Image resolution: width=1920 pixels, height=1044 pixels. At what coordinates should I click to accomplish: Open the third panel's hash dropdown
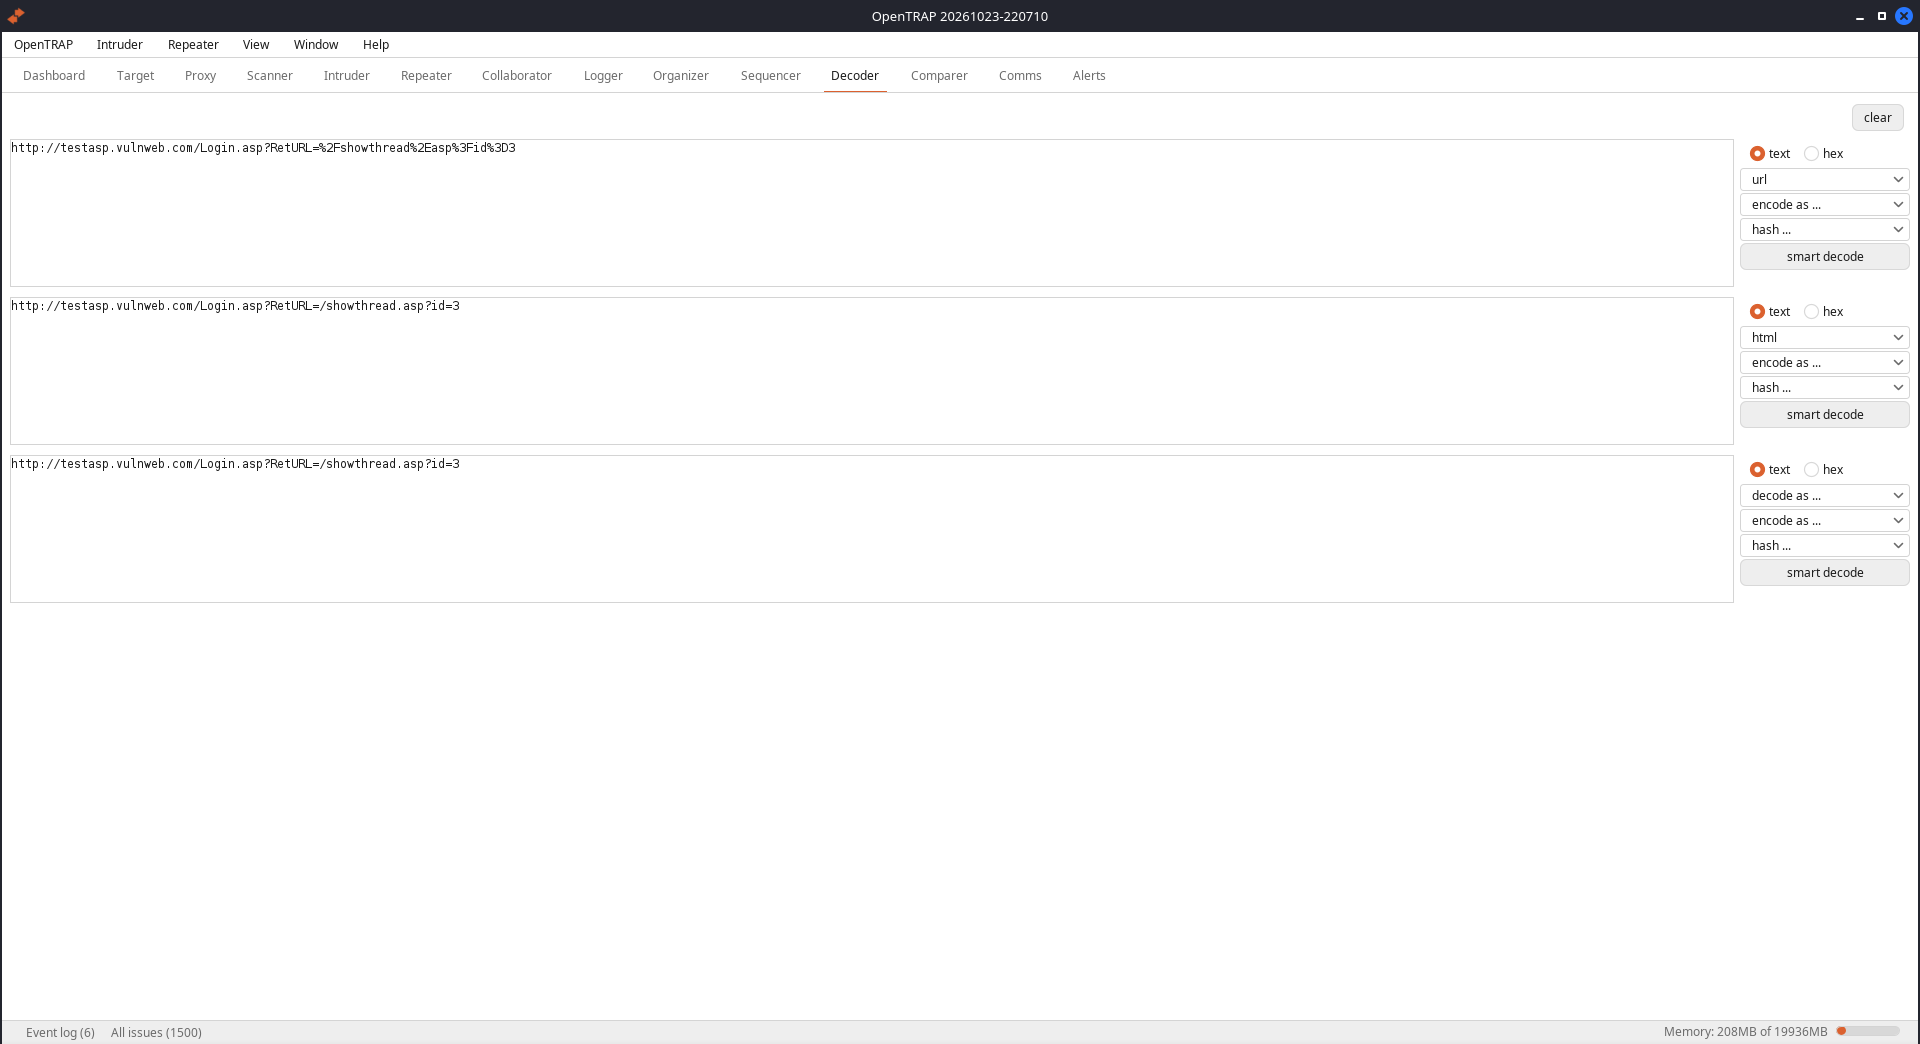(1824, 546)
